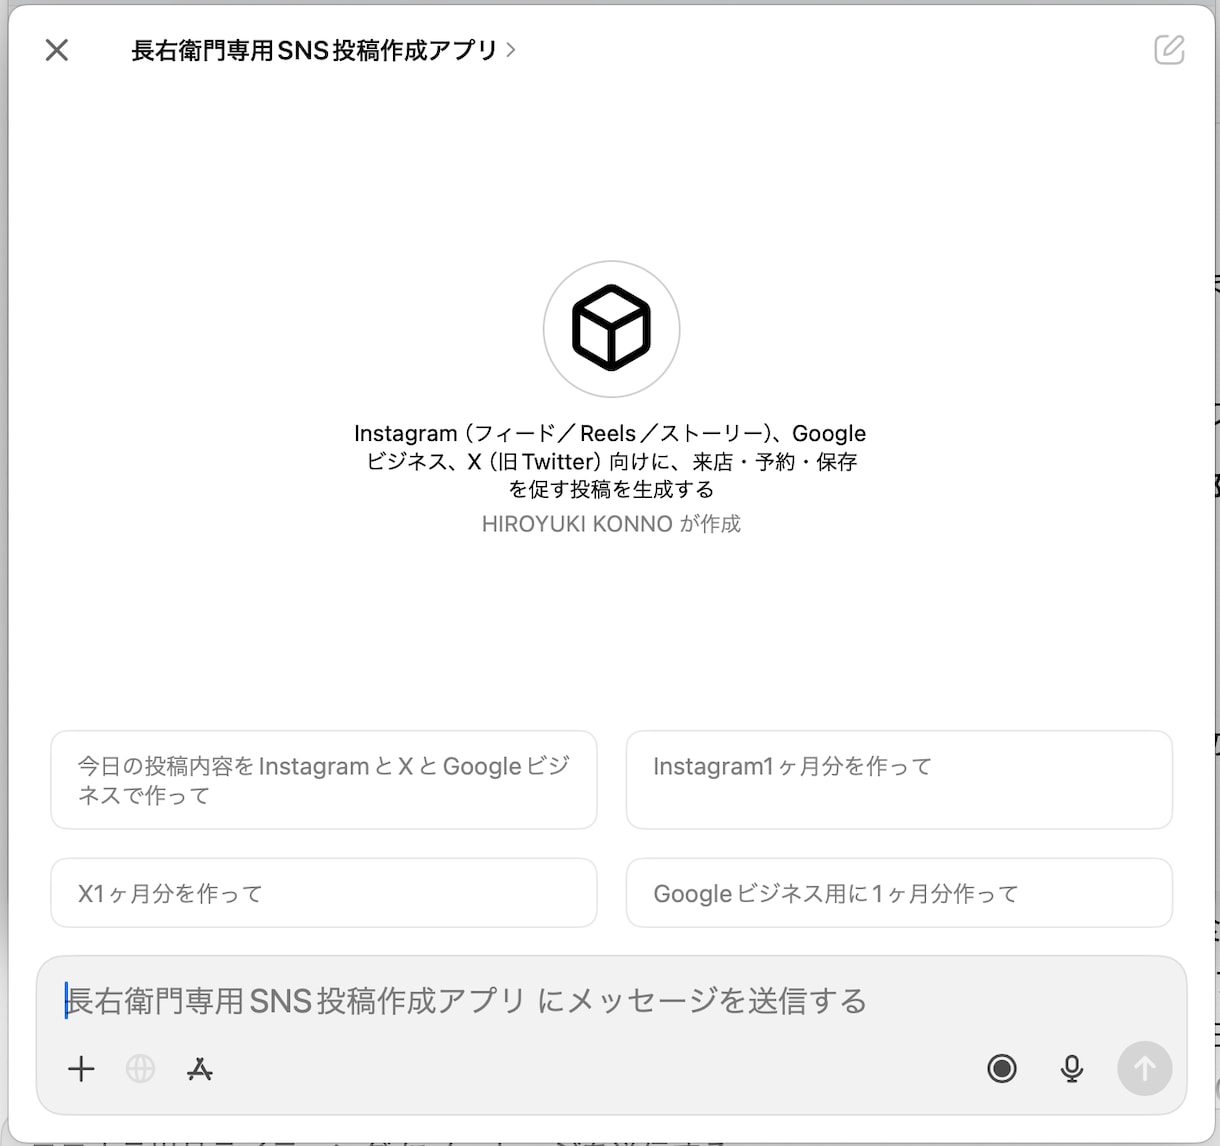The image size is (1220, 1146).
Task: Activate microphone dictation icon
Action: tap(1071, 1069)
